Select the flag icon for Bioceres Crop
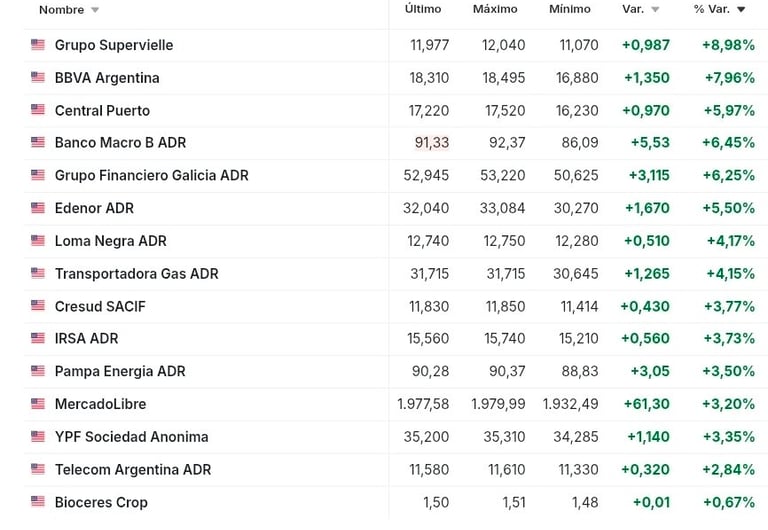The width and height of the screenshot is (768, 530). click(x=38, y=501)
